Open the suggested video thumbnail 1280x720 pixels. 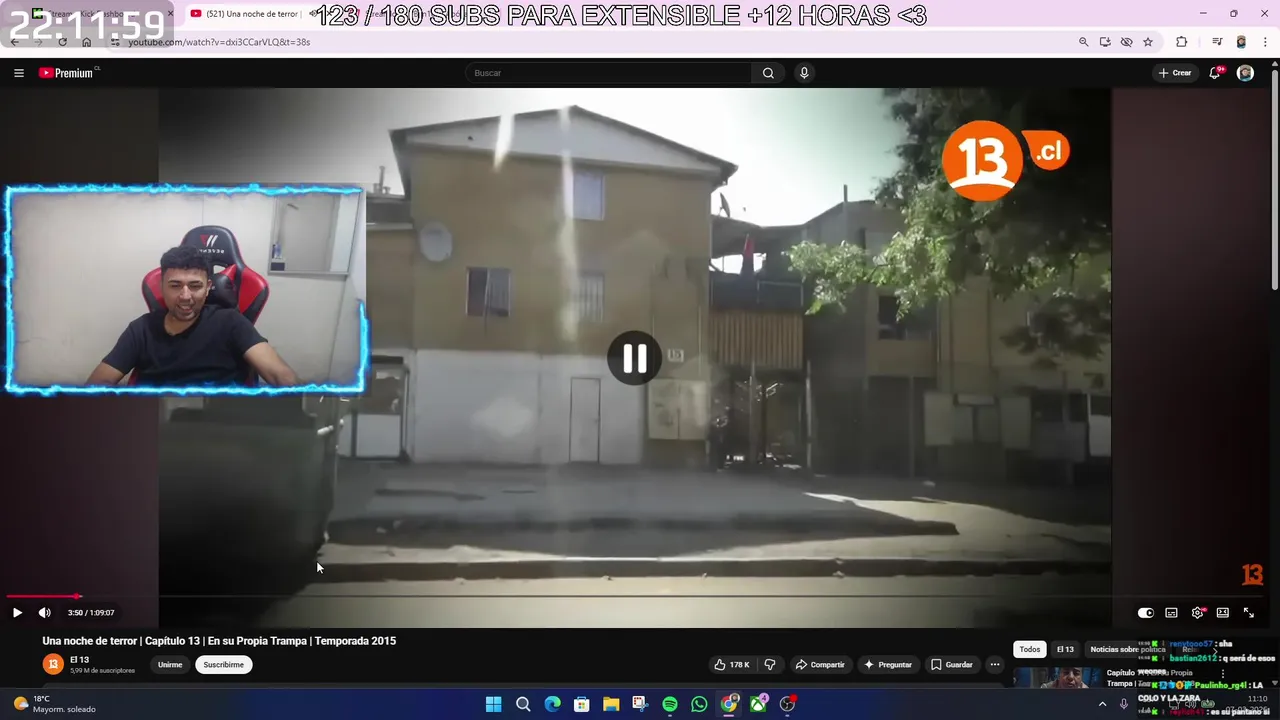click(x=1058, y=677)
